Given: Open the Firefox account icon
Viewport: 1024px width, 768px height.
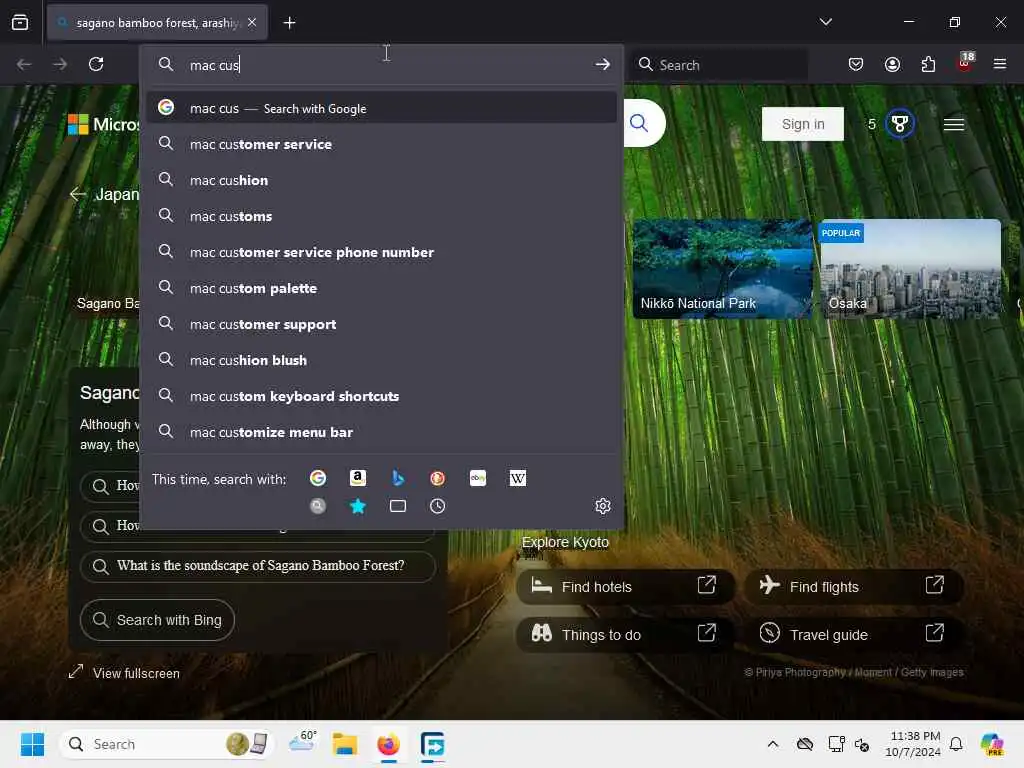Looking at the screenshot, I should point(892,64).
